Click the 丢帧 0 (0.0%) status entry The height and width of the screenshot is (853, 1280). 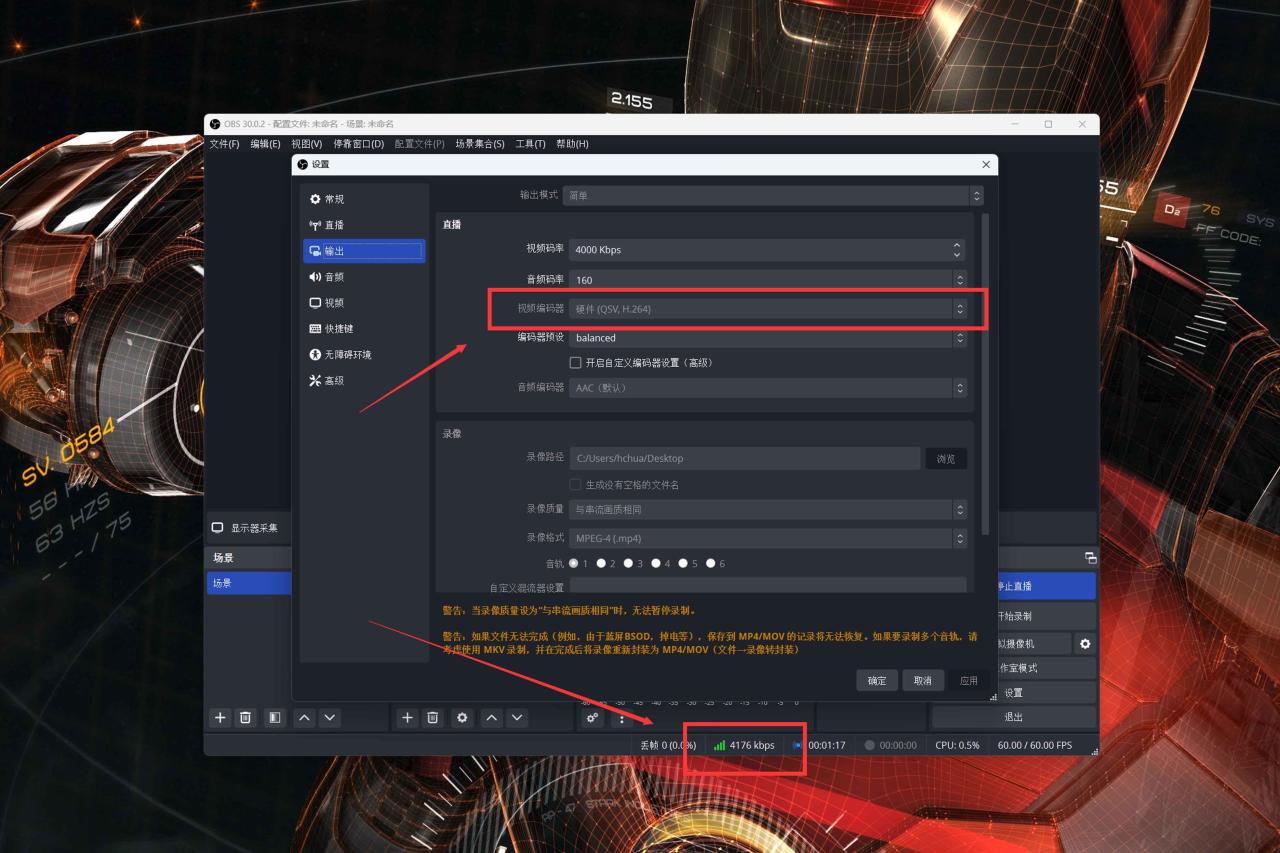(668, 745)
